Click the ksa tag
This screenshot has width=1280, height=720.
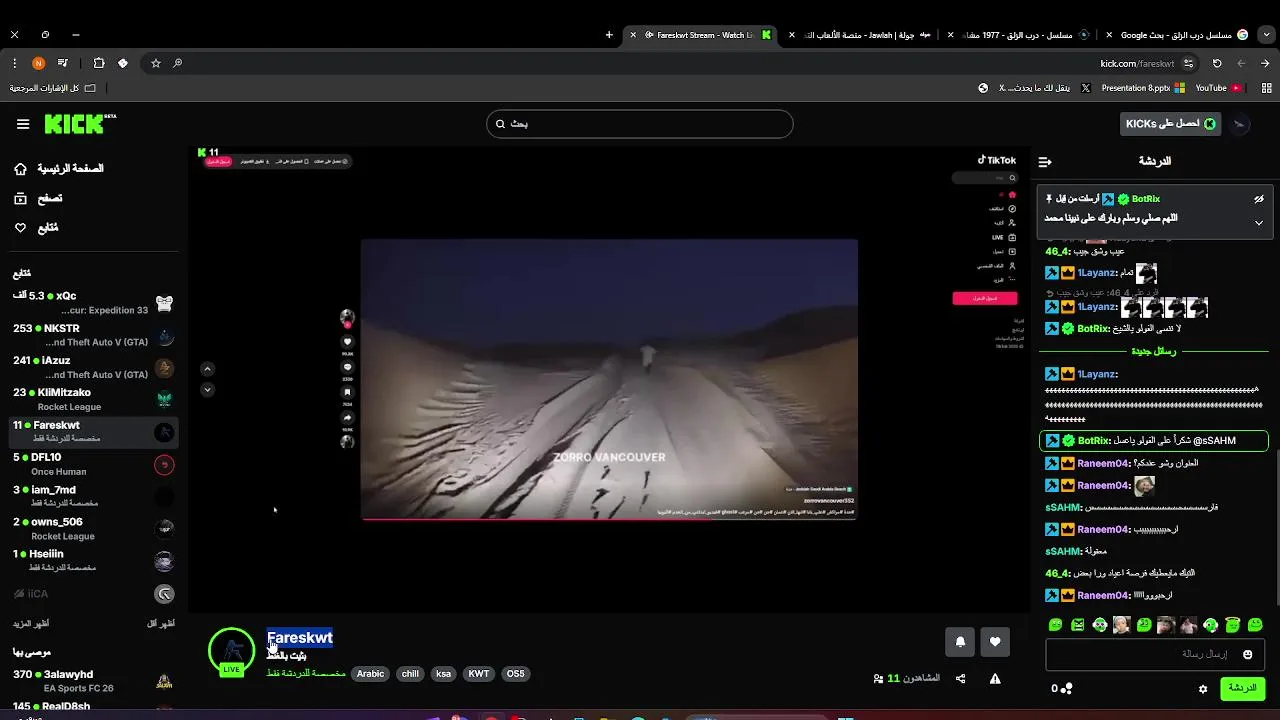coord(444,674)
